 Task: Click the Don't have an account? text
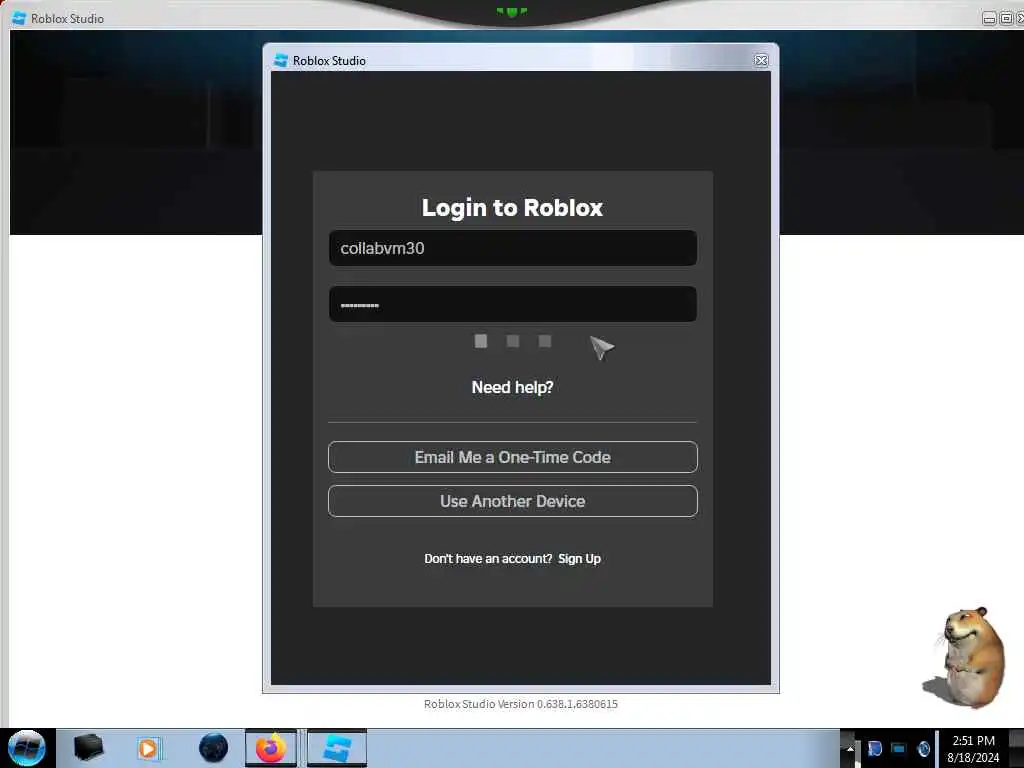point(488,559)
